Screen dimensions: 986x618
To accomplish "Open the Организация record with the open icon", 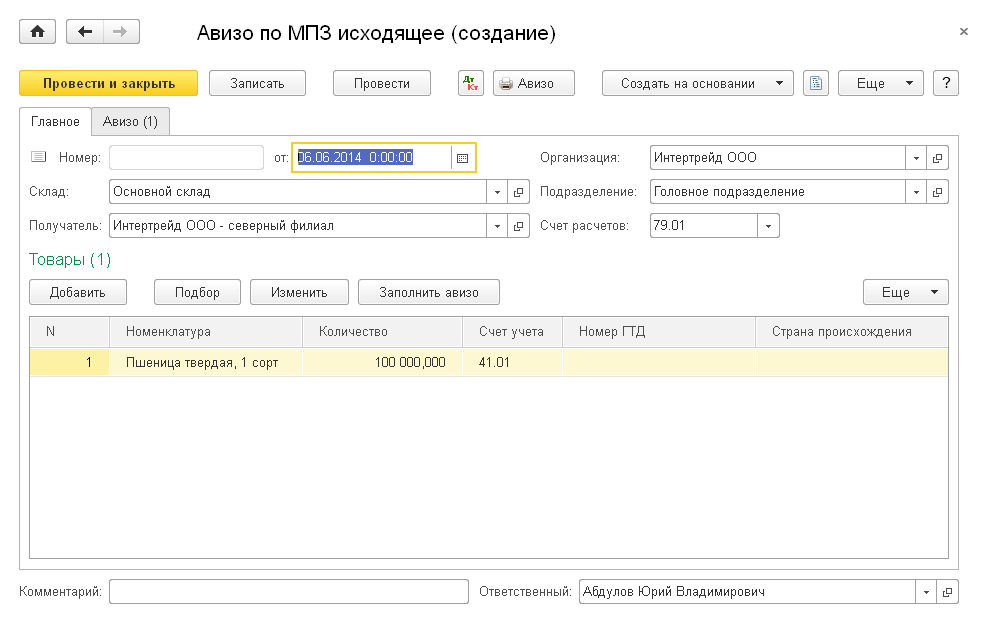I will (938, 158).
